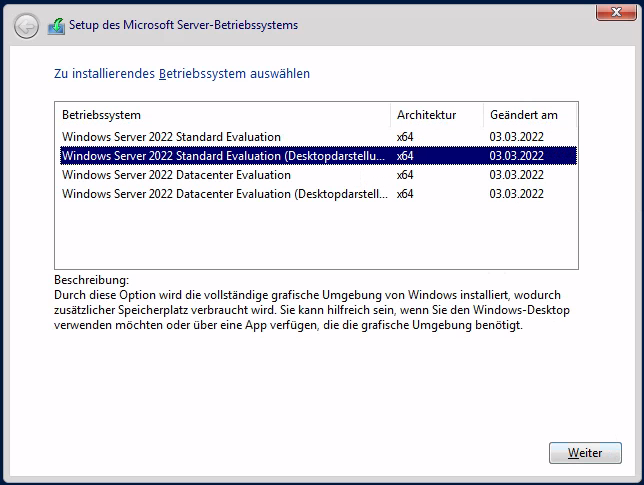Screen dimensions: 644x485
Task: Close the setup window with the red X
Action: pos(616,12)
